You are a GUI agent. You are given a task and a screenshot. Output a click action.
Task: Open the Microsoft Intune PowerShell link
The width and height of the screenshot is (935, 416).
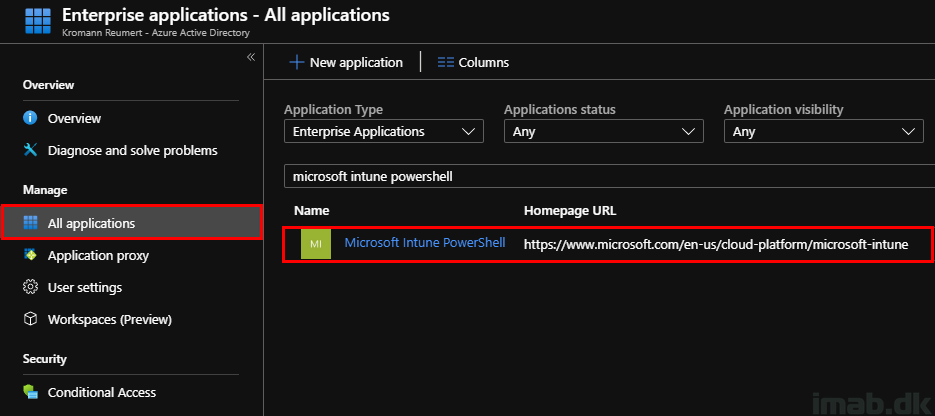pos(425,243)
